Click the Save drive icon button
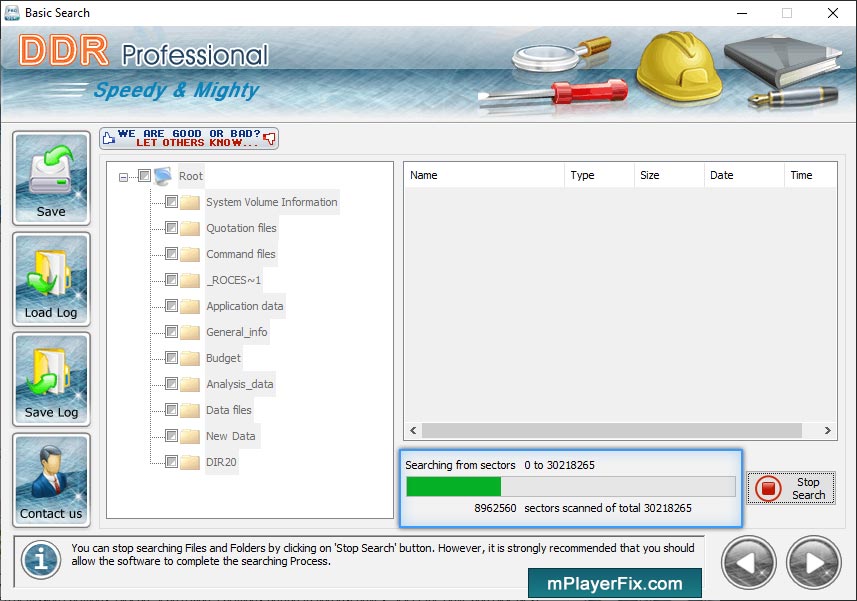This screenshot has width=857, height=601. pyautogui.click(x=51, y=178)
